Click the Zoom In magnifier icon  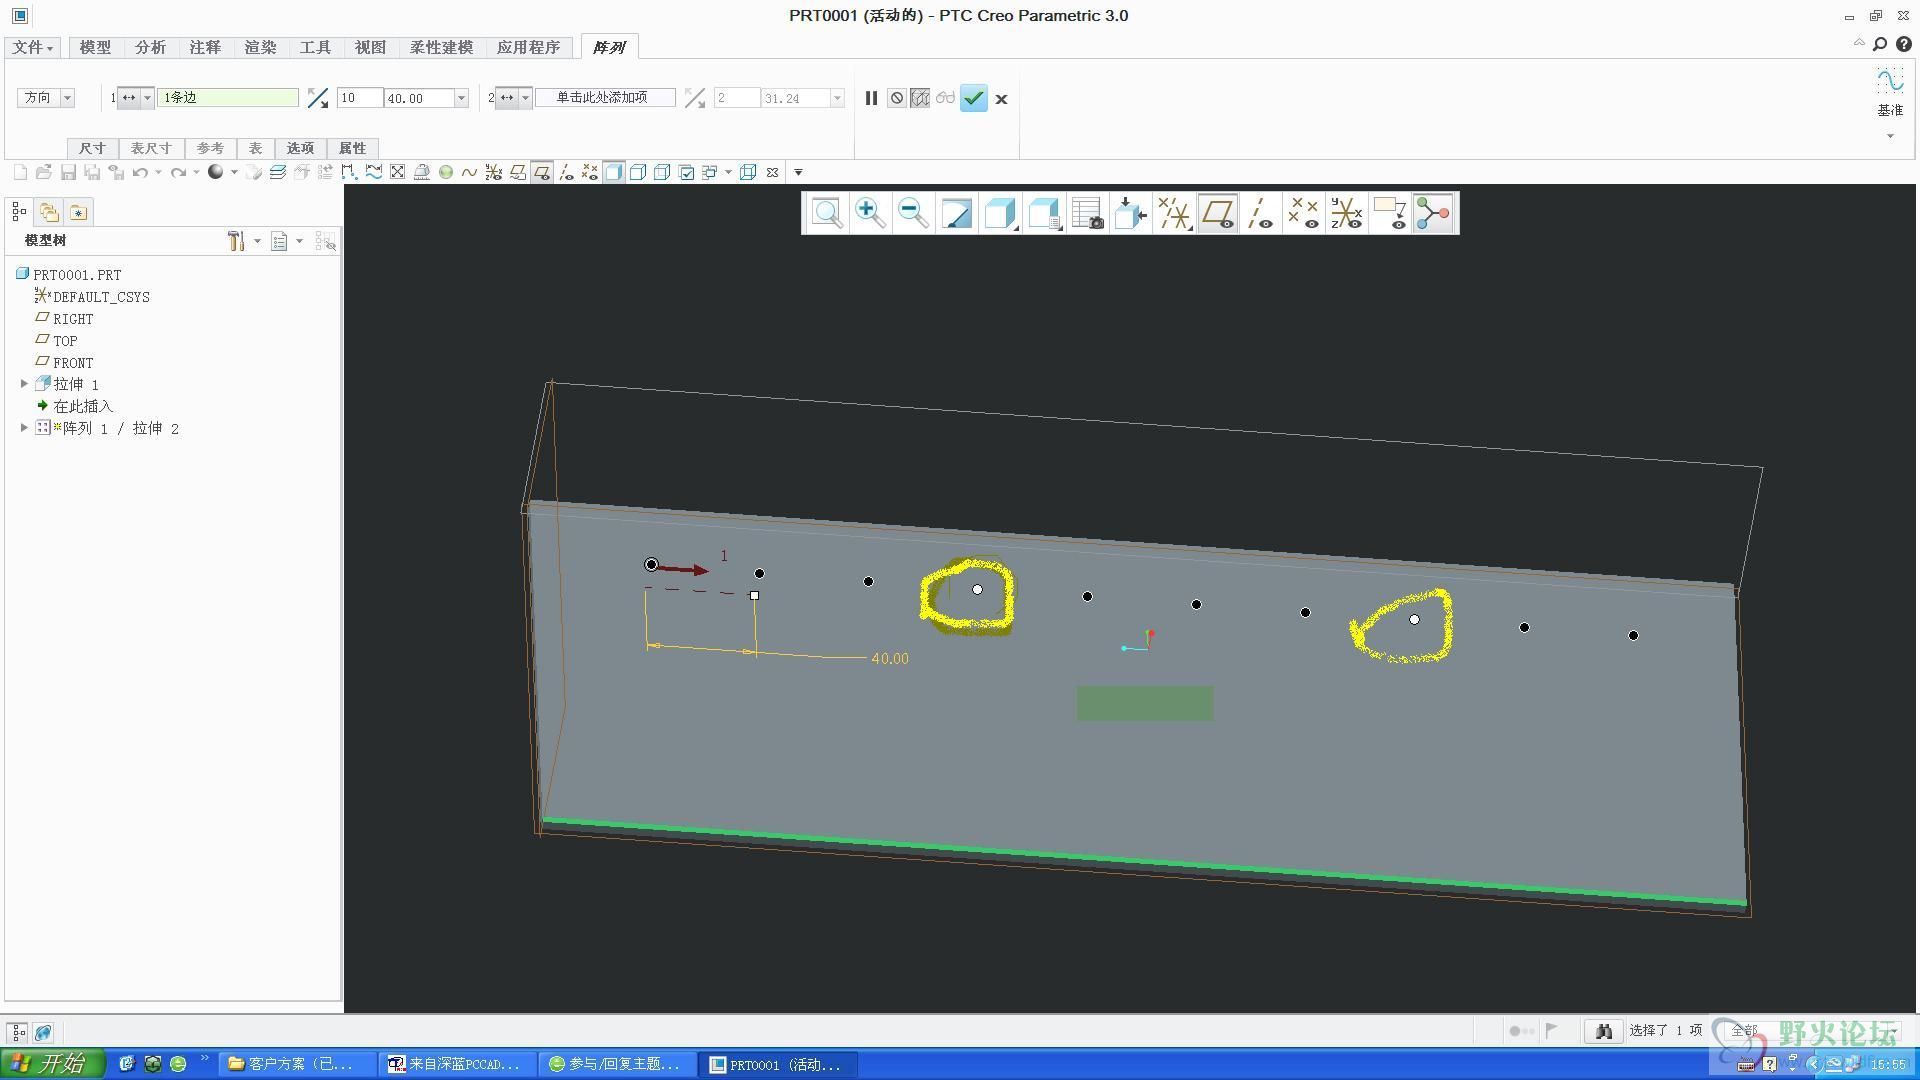click(869, 213)
